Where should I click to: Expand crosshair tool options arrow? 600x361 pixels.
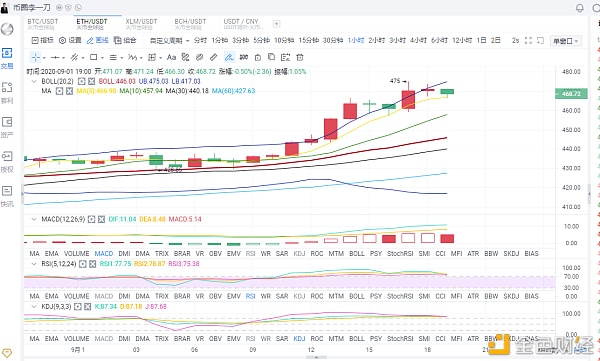click(x=44, y=58)
